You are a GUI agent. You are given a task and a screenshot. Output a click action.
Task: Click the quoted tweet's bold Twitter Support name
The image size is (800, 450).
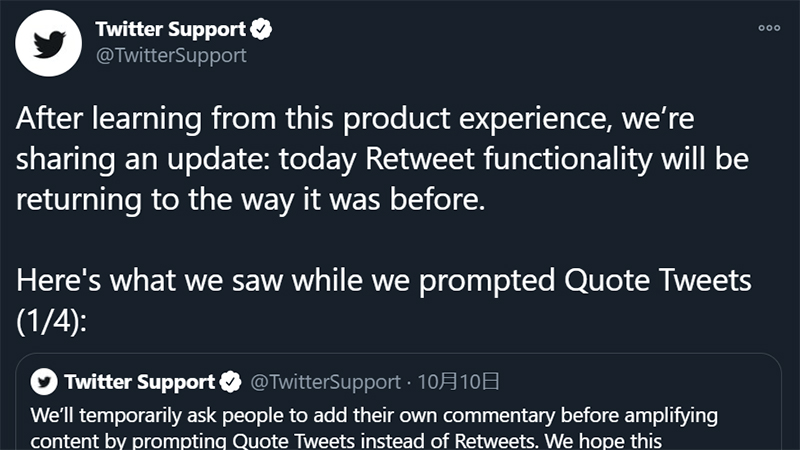tap(139, 382)
